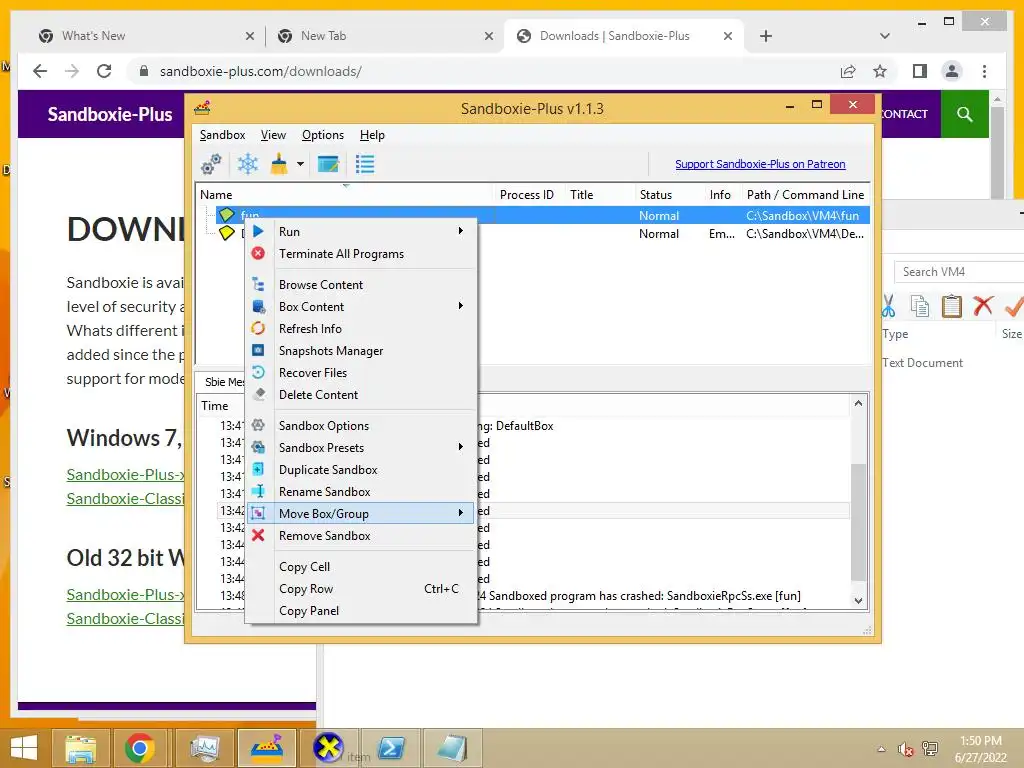Choose Refresh Info
Screen dimensions: 1024x768
[310, 328]
